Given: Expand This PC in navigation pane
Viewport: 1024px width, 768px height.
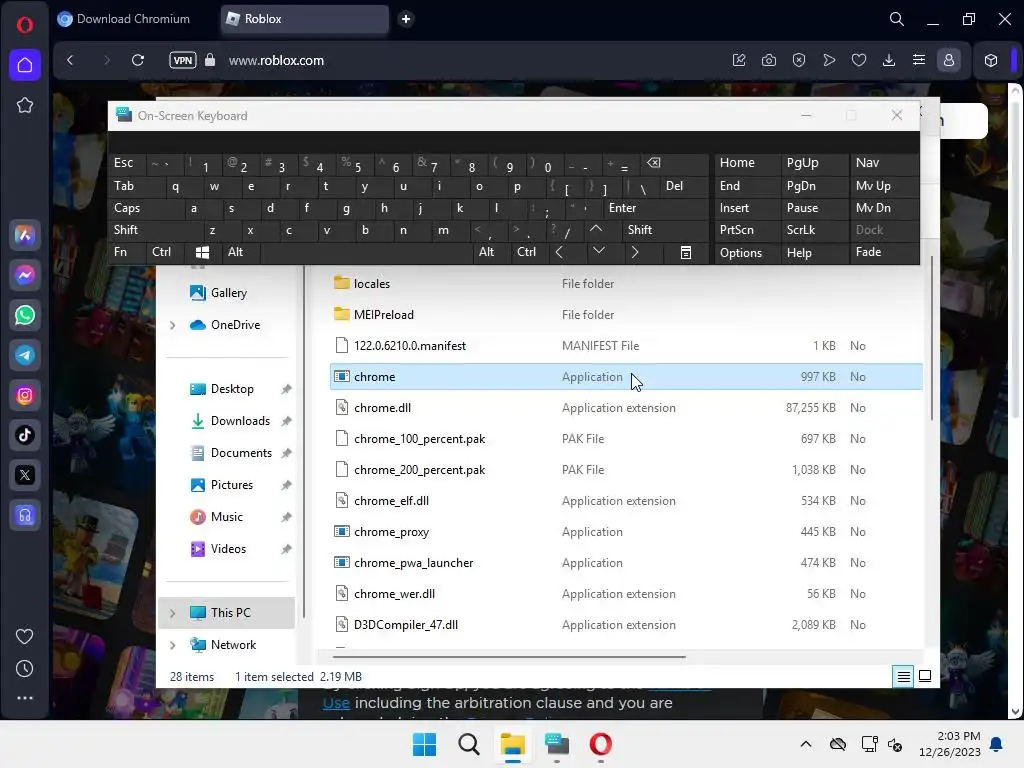Looking at the screenshot, I should (x=172, y=613).
